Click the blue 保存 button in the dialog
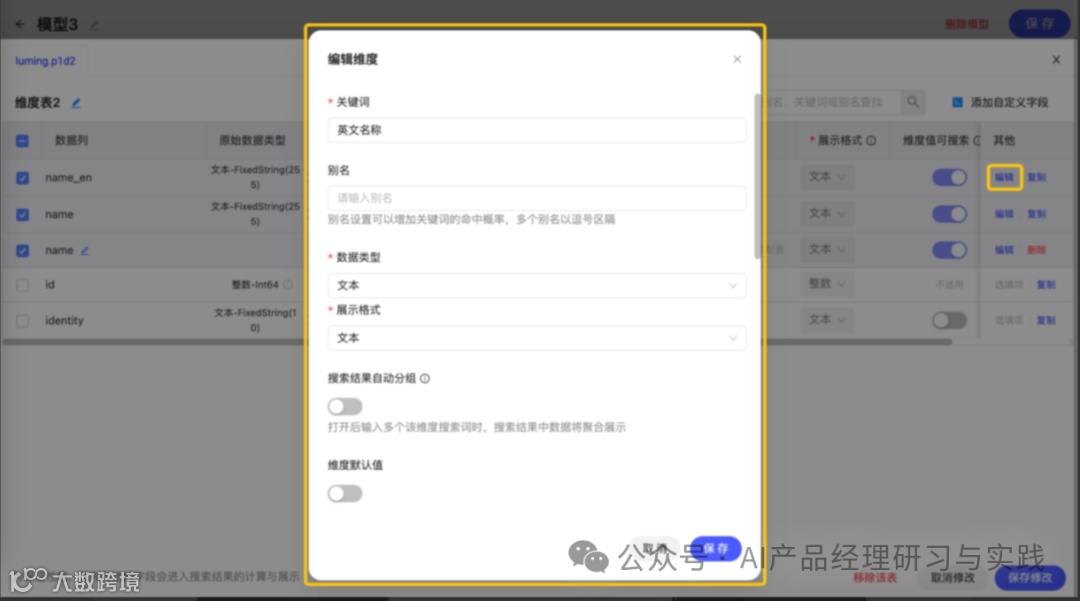This screenshot has height=601, width=1080. tap(716, 549)
